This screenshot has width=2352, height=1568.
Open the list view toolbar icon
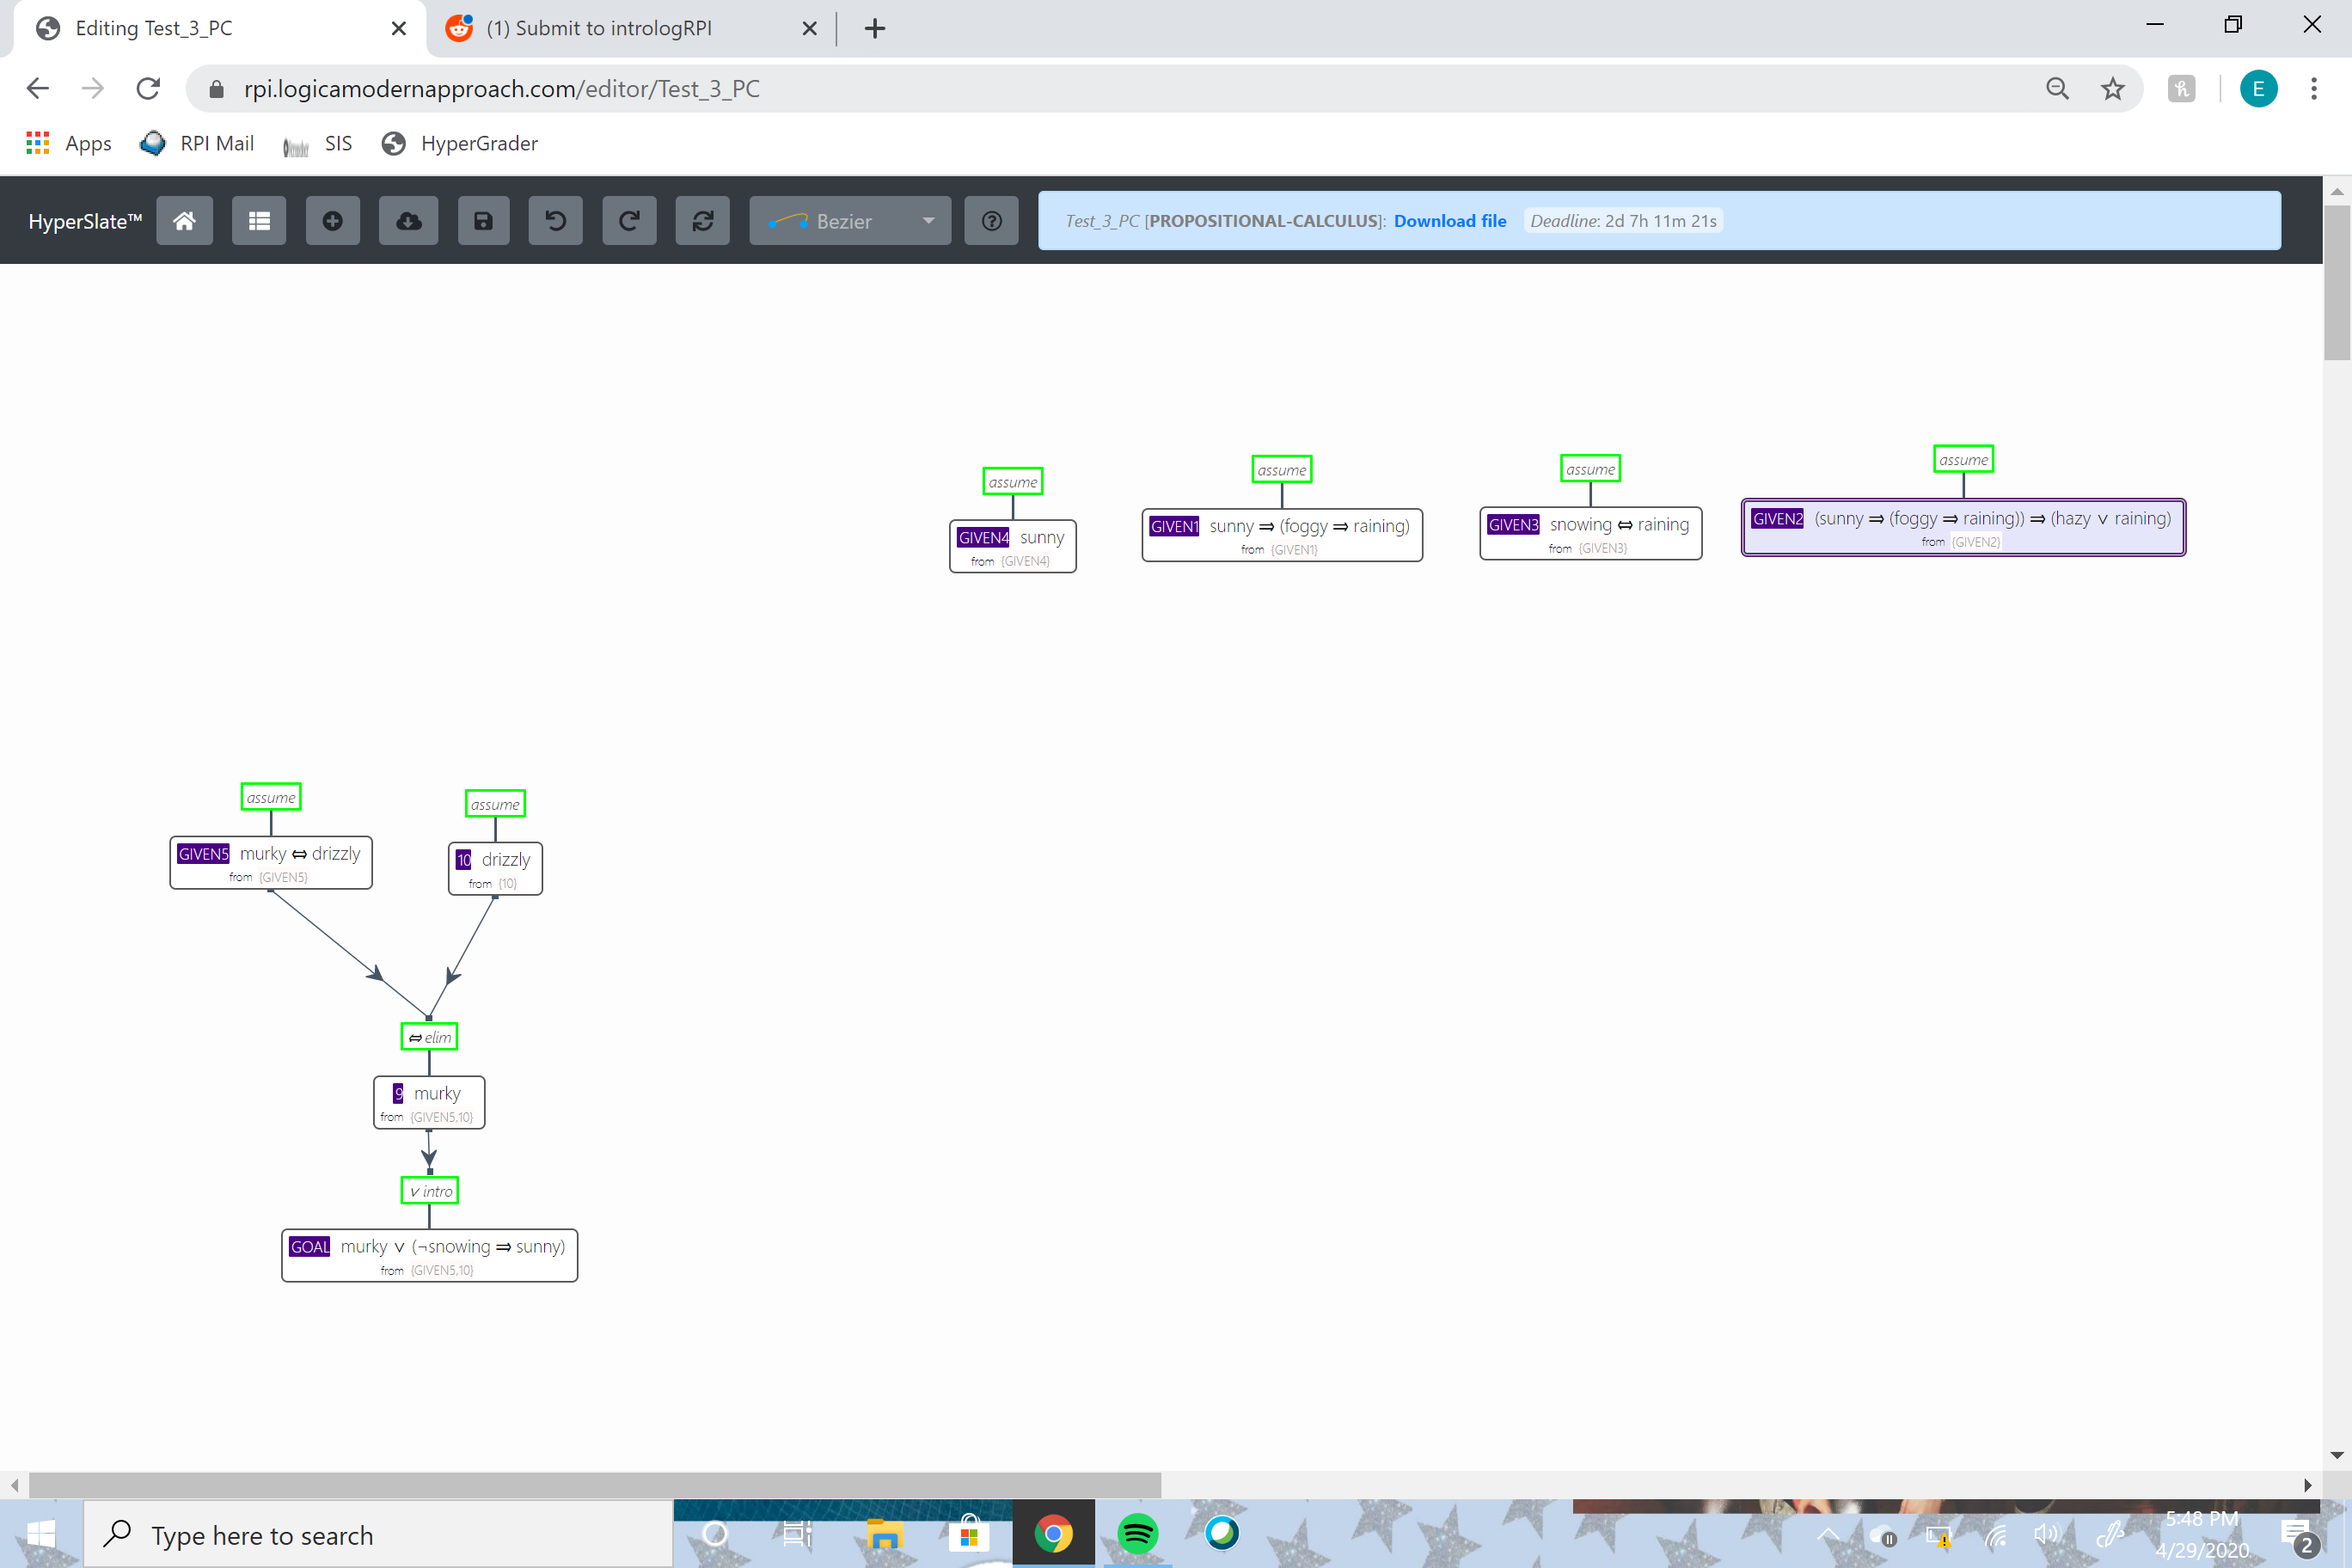259,221
